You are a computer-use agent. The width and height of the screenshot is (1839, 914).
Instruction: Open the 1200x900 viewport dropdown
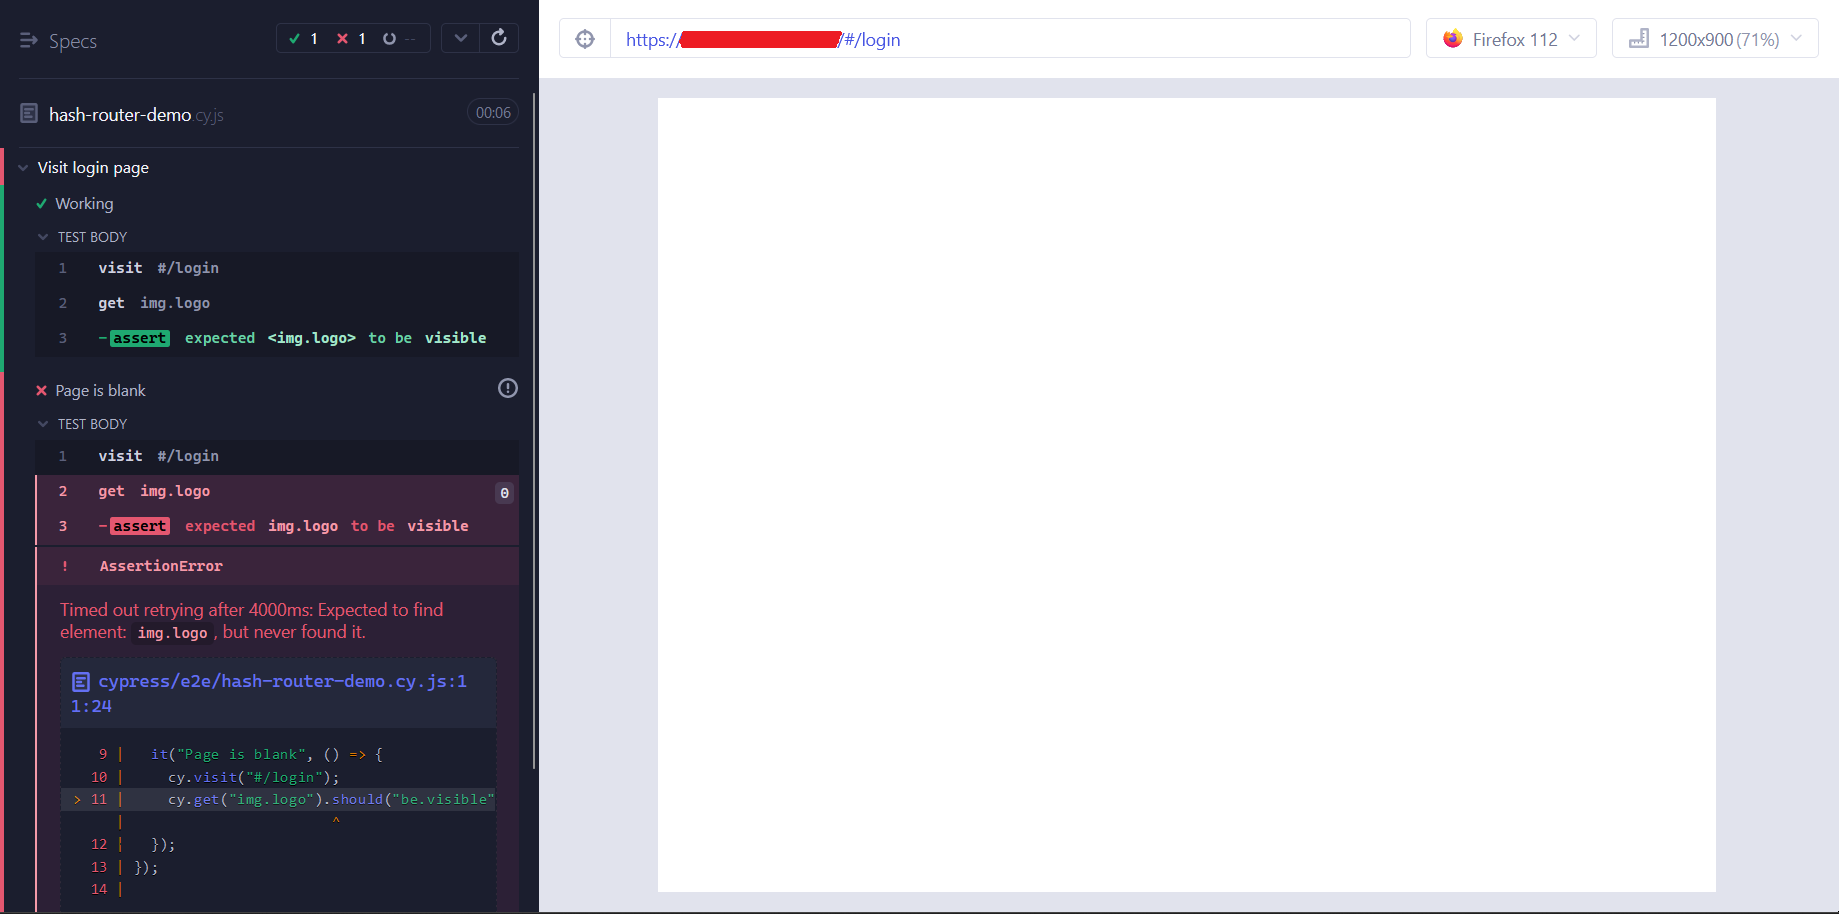point(1714,38)
